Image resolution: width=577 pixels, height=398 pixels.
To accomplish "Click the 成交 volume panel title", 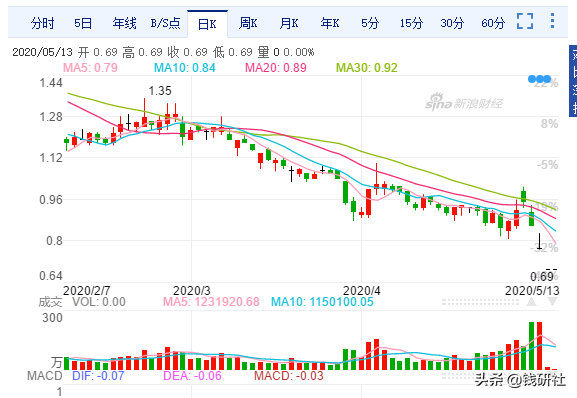I will point(50,302).
